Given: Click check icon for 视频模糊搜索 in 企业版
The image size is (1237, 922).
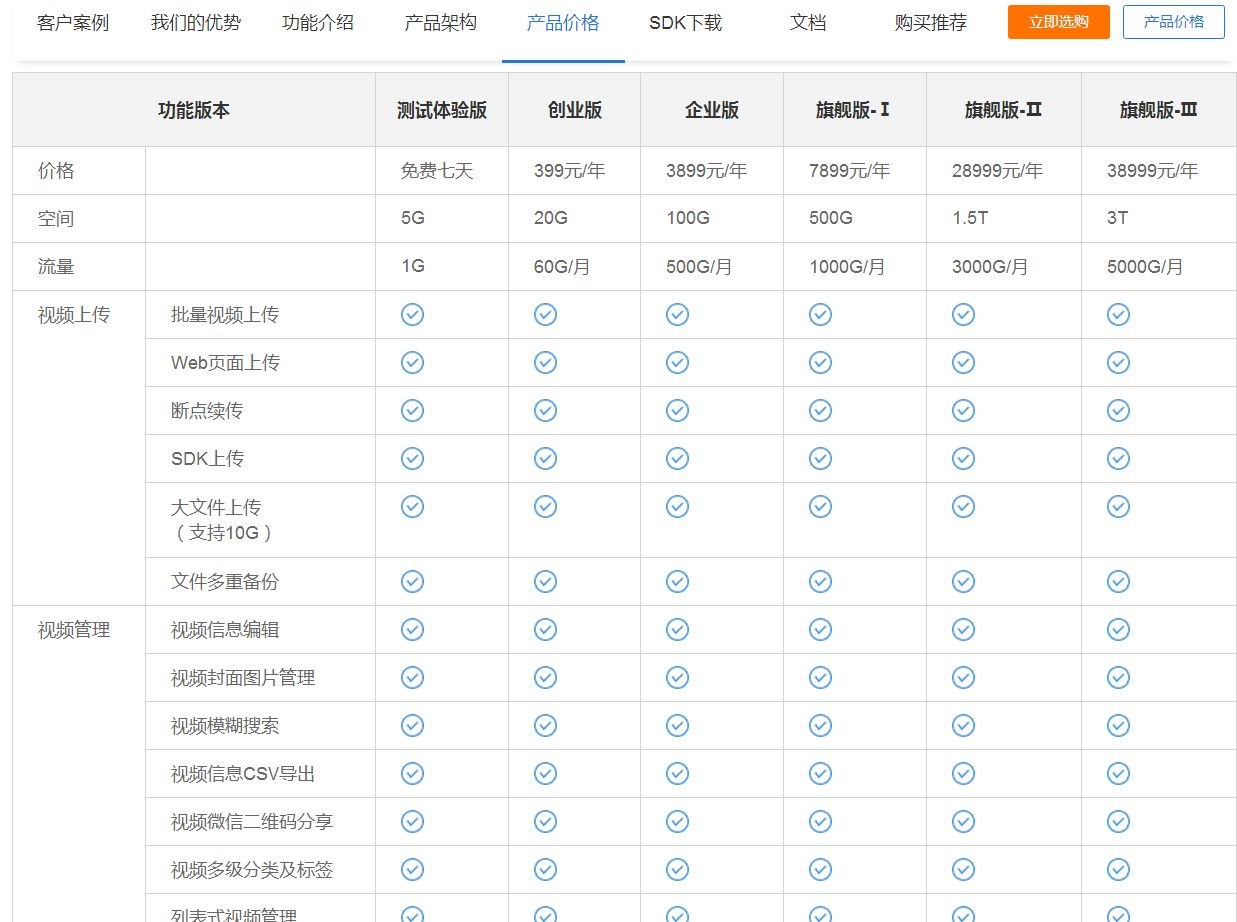Looking at the screenshot, I should click(677, 726).
